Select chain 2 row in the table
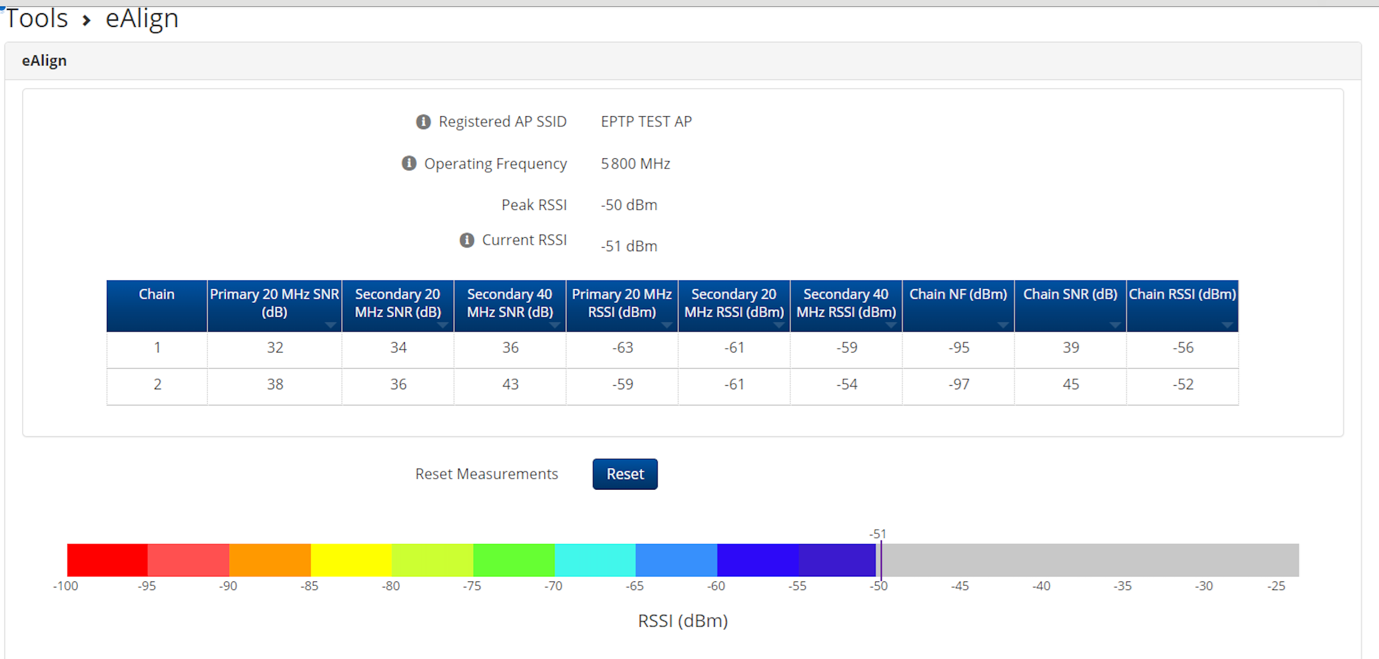The image size is (1379, 659). click(157, 385)
